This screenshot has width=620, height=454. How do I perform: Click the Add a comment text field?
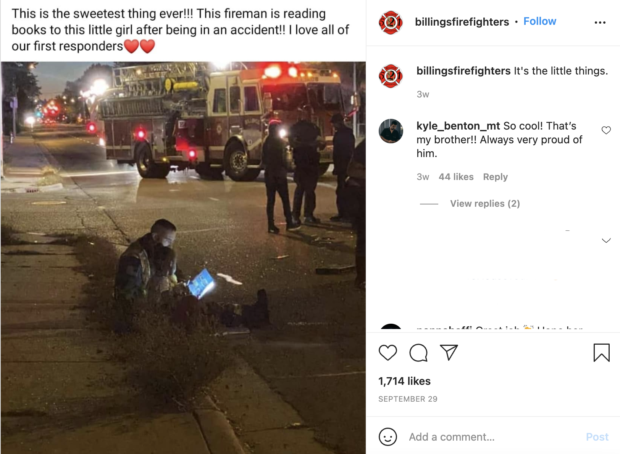tap(494, 437)
